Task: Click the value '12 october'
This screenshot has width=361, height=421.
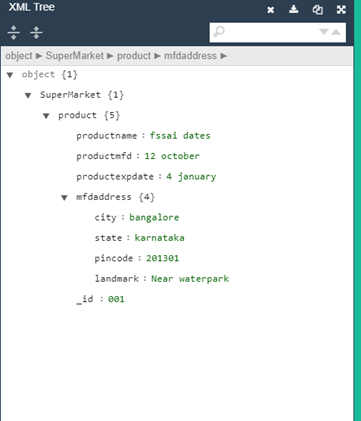Action: pos(172,156)
